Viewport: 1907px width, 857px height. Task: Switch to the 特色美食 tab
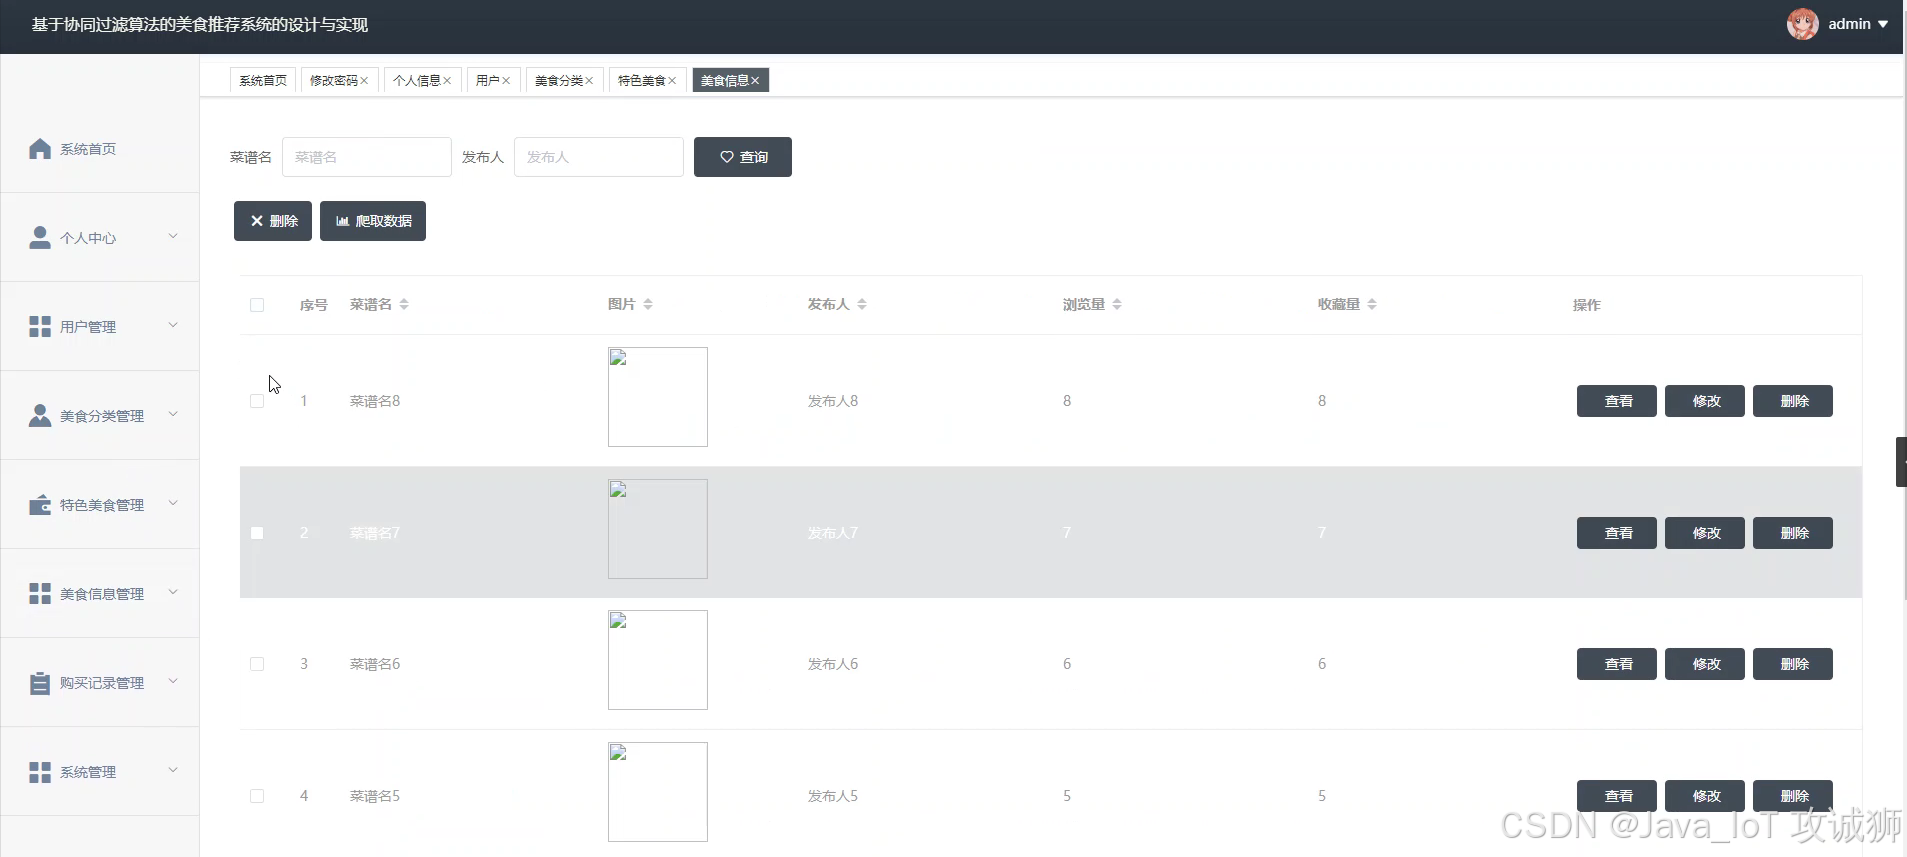[641, 81]
